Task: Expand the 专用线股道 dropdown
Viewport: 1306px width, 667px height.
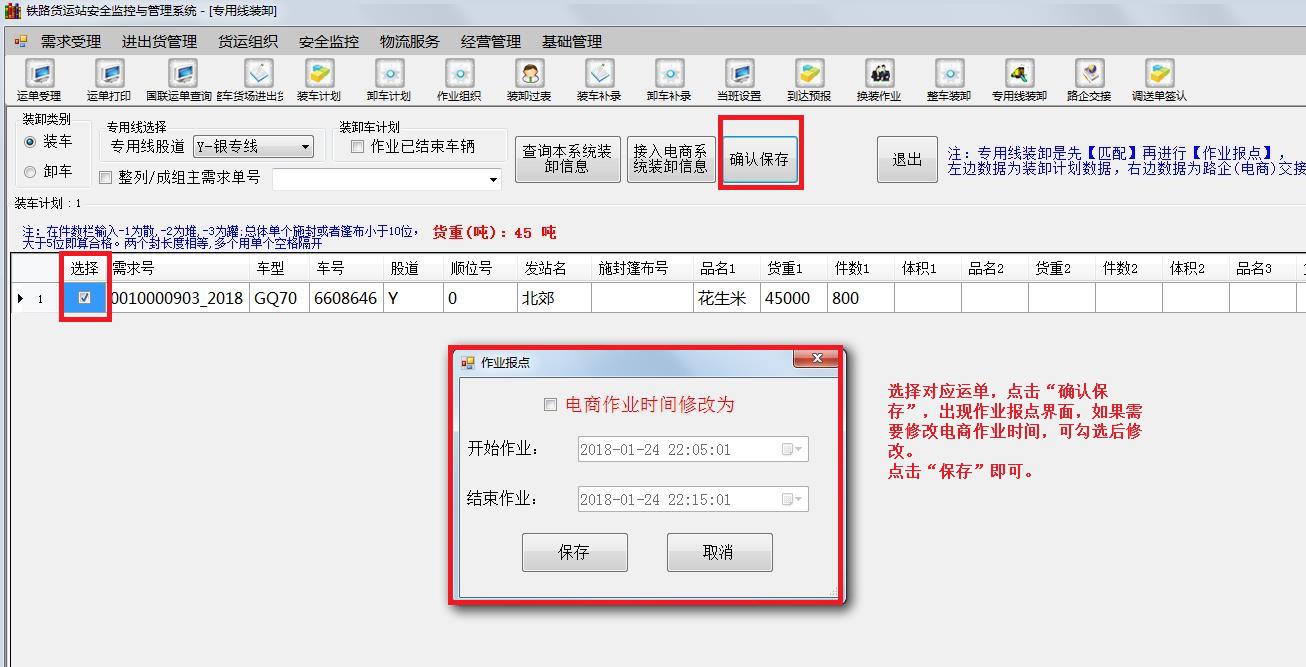Action: coord(305,147)
